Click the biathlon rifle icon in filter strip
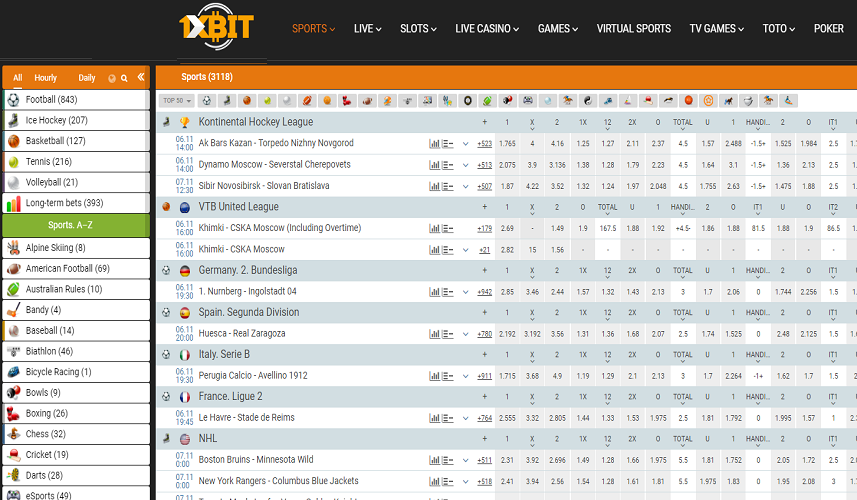The image size is (857, 500). pyautogui.click(x=407, y=101)
